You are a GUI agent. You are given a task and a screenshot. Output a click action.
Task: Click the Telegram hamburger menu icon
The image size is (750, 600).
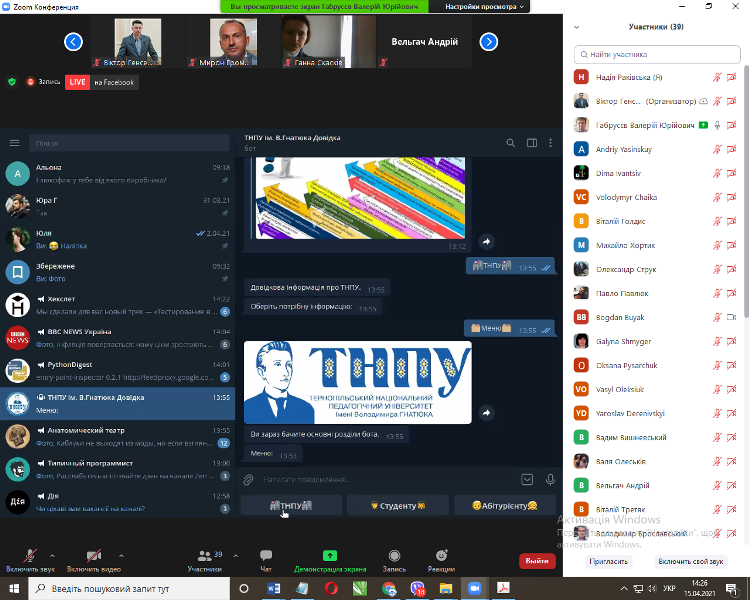tap(14, 143)
